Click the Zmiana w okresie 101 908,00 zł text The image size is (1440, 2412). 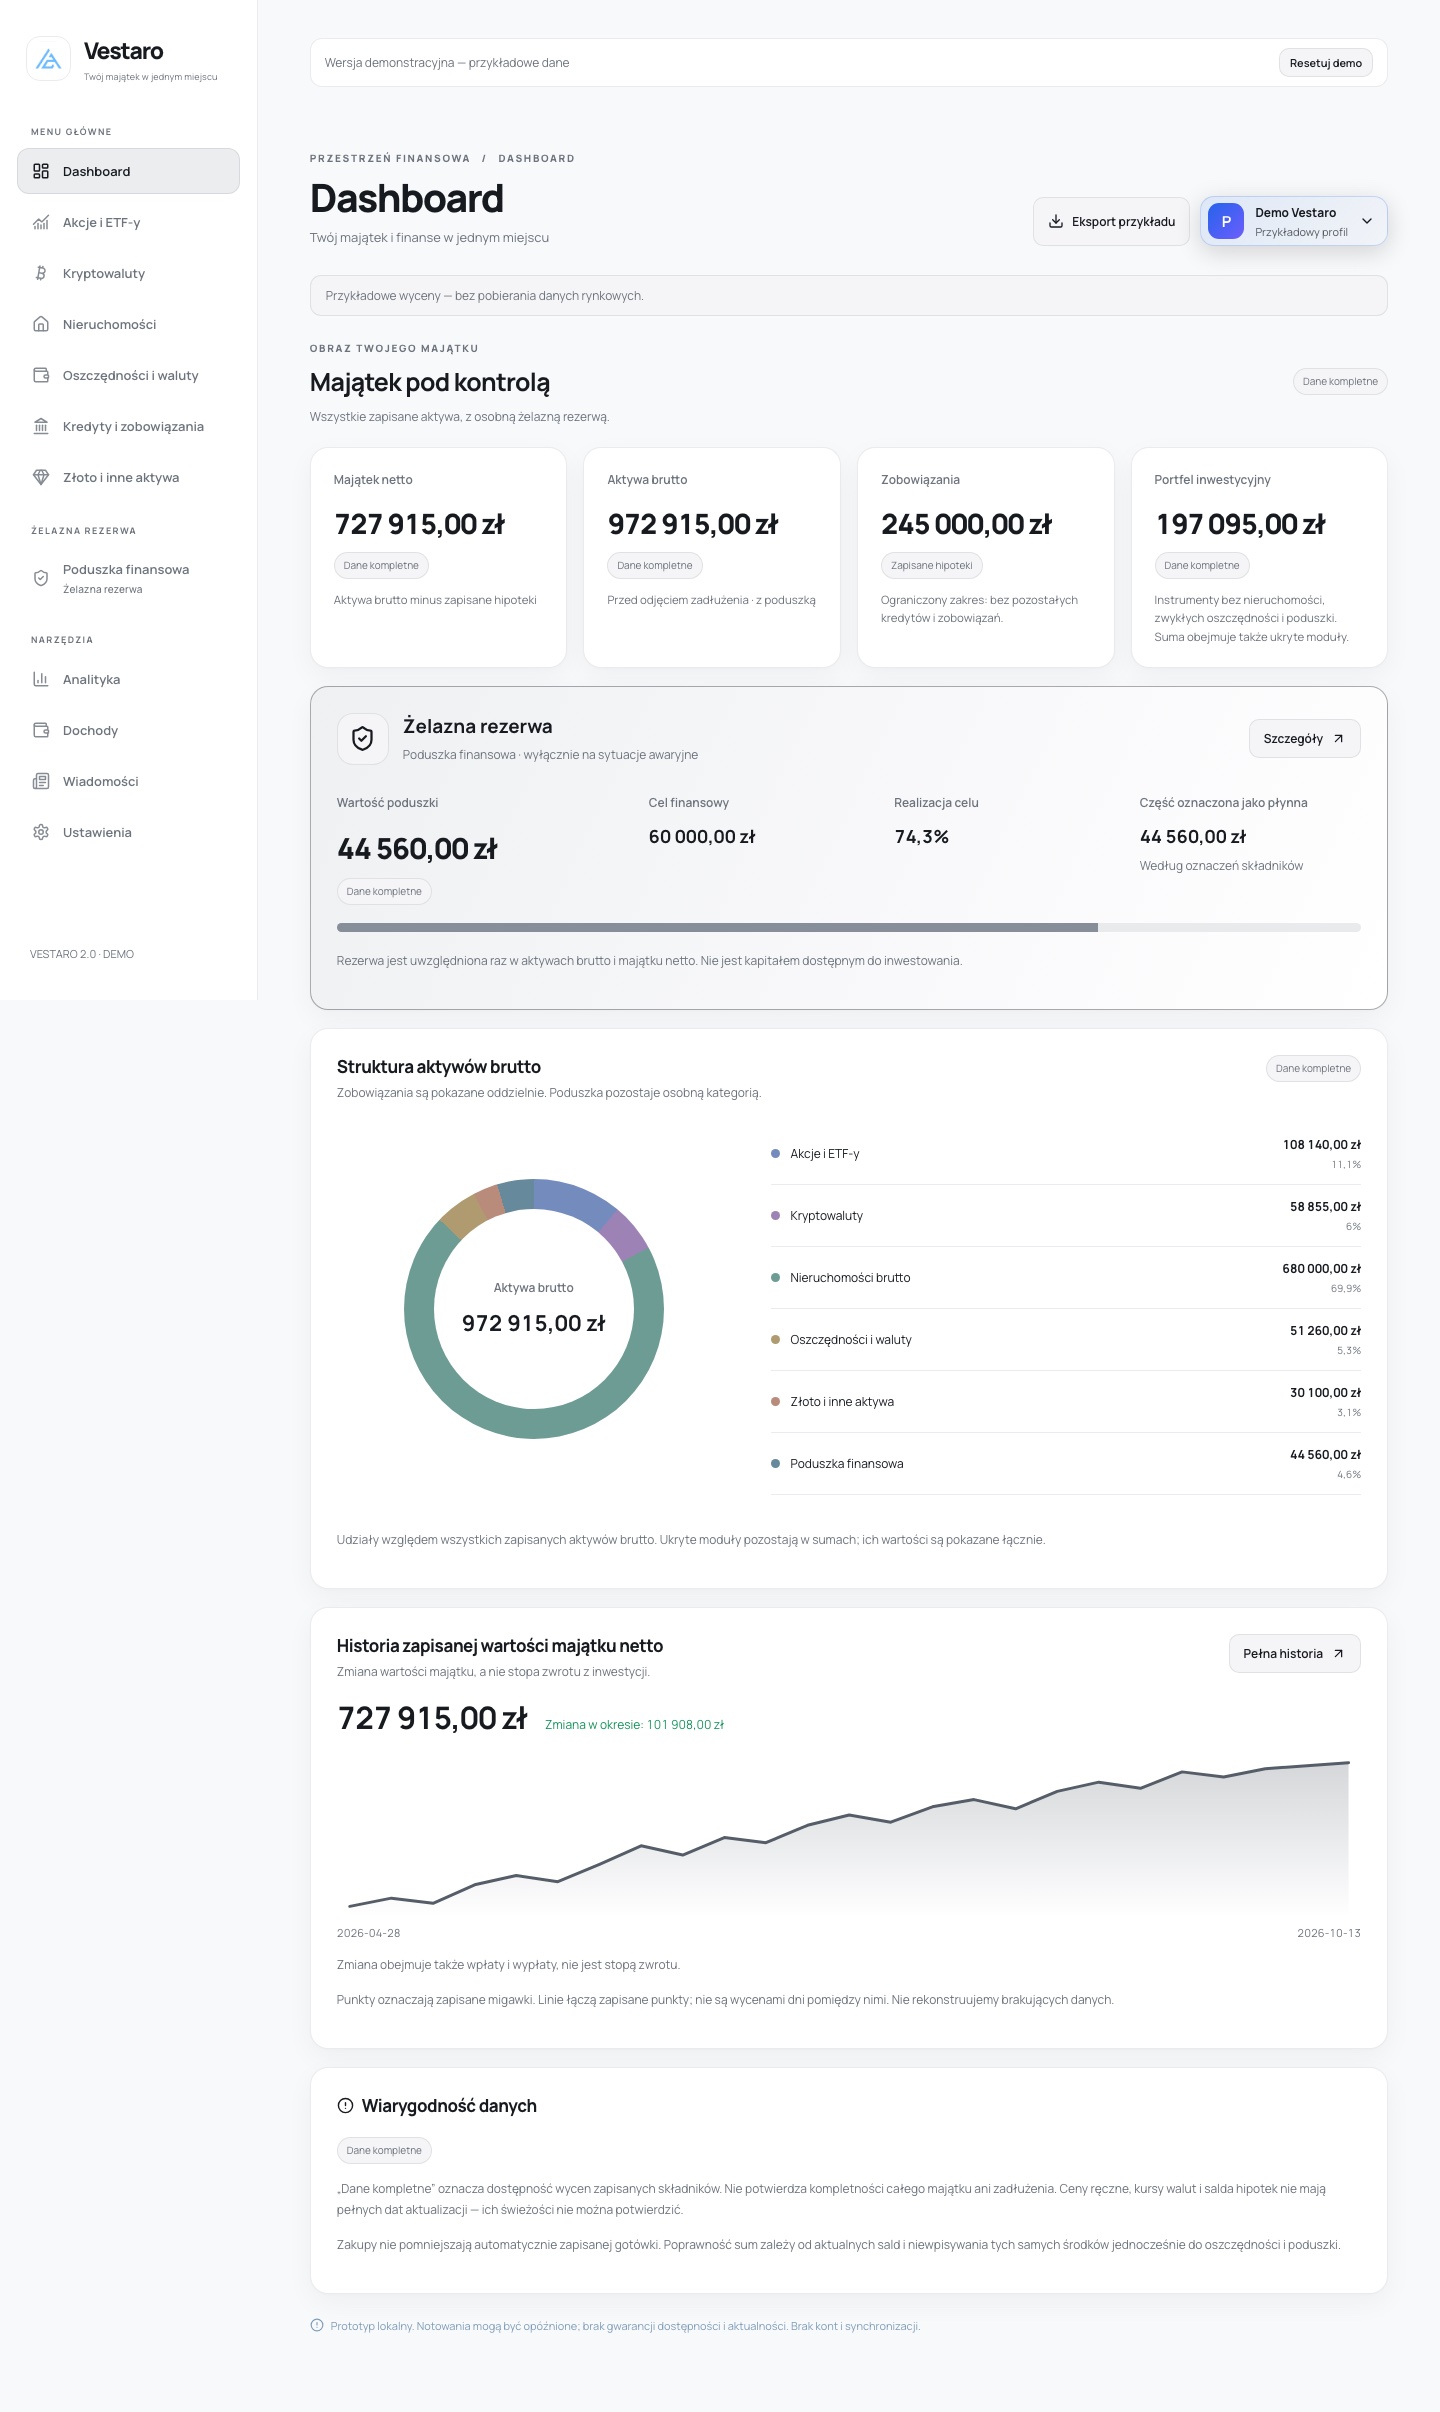click(x=634, y=1724)
